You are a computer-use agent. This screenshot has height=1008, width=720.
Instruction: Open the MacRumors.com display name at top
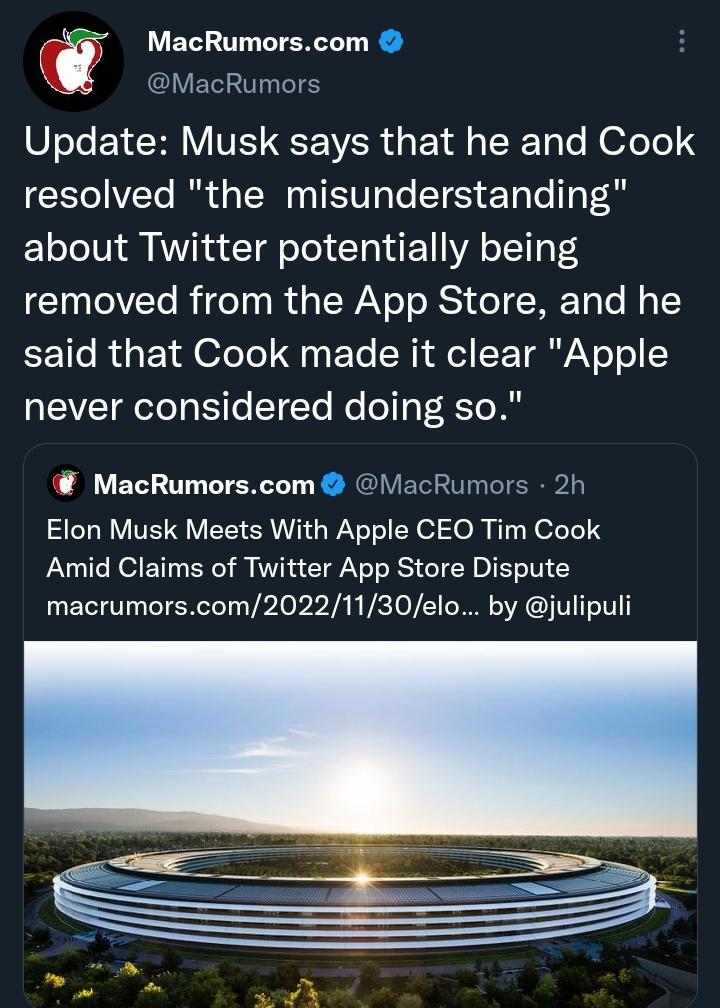coord(258,42)
